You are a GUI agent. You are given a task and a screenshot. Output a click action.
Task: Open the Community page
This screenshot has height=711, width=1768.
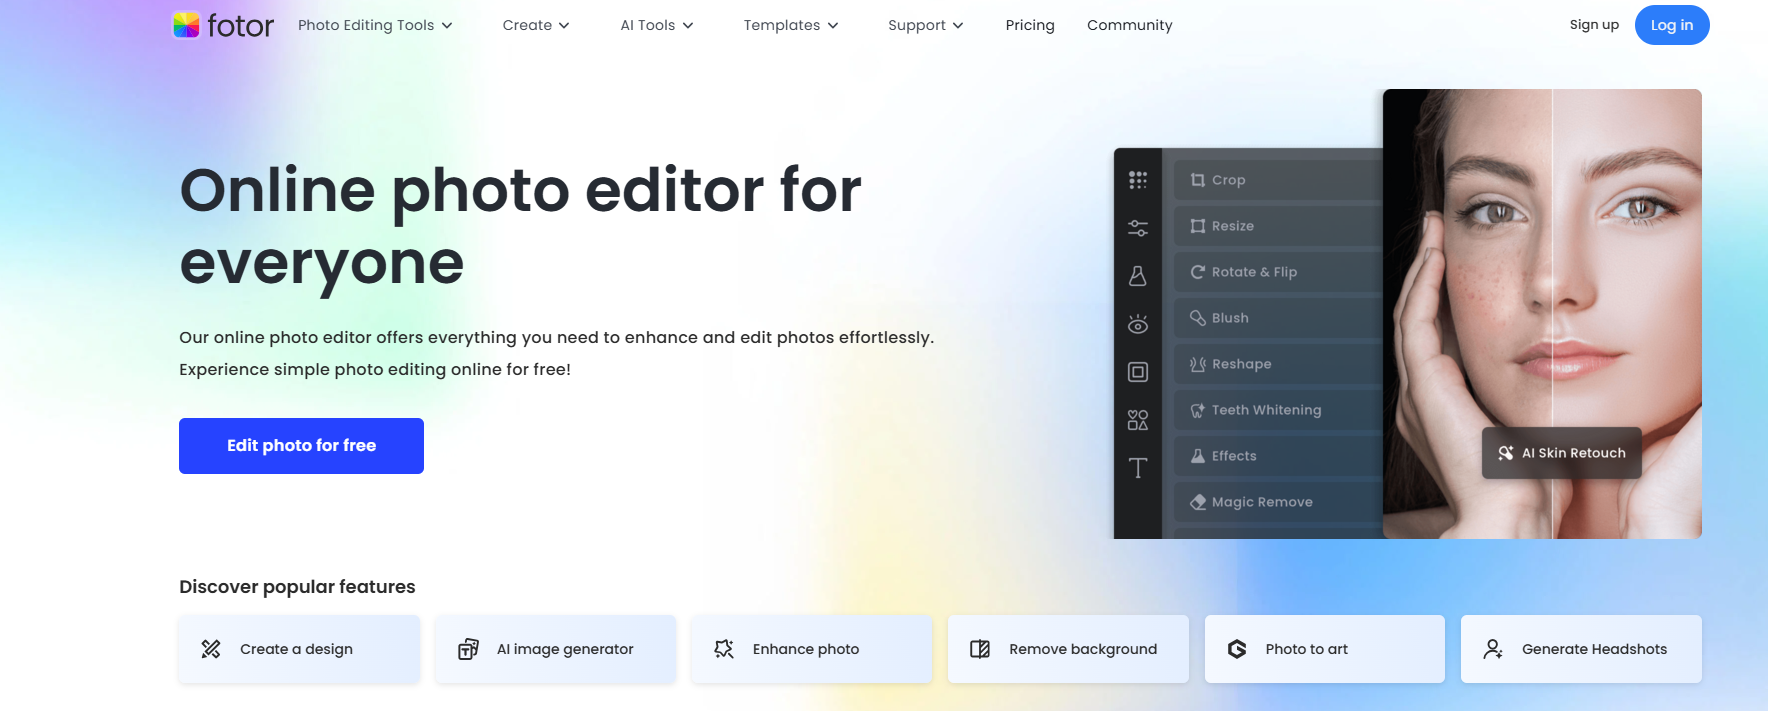[1130, 25]
